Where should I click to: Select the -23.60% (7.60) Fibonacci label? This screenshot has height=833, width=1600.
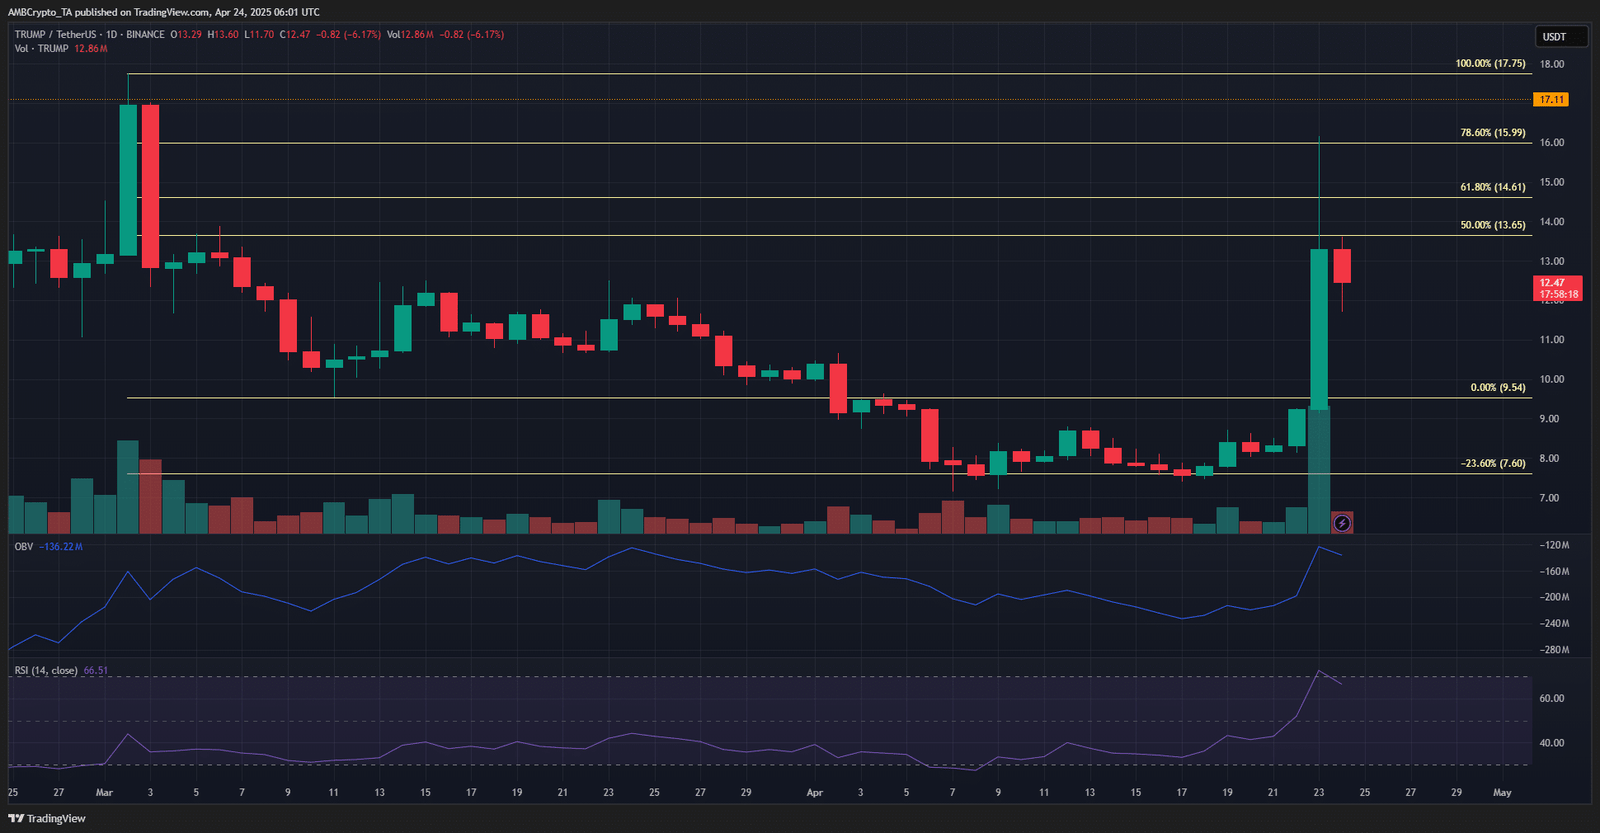(x=1493, y=463)
